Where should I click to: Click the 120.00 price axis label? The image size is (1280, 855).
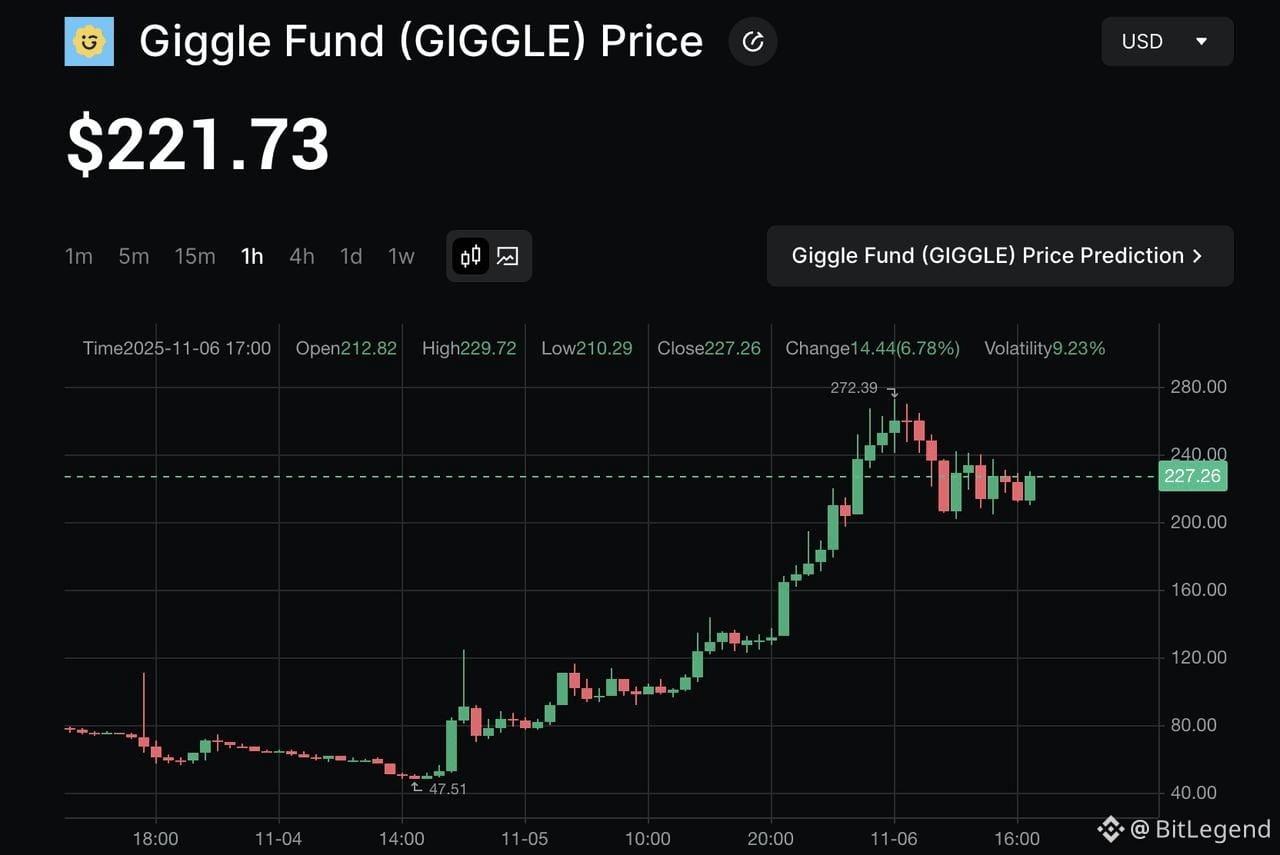[1199, 658]
